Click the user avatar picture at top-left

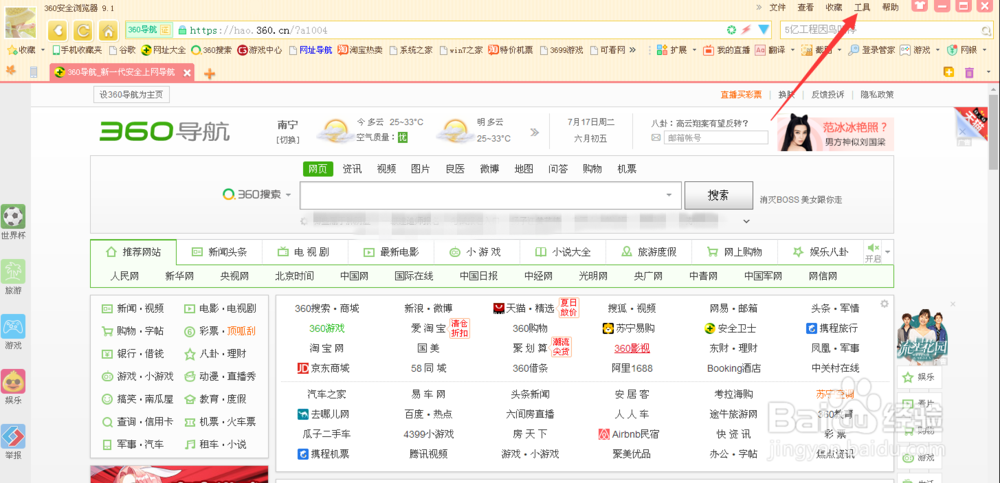point(20,22)
